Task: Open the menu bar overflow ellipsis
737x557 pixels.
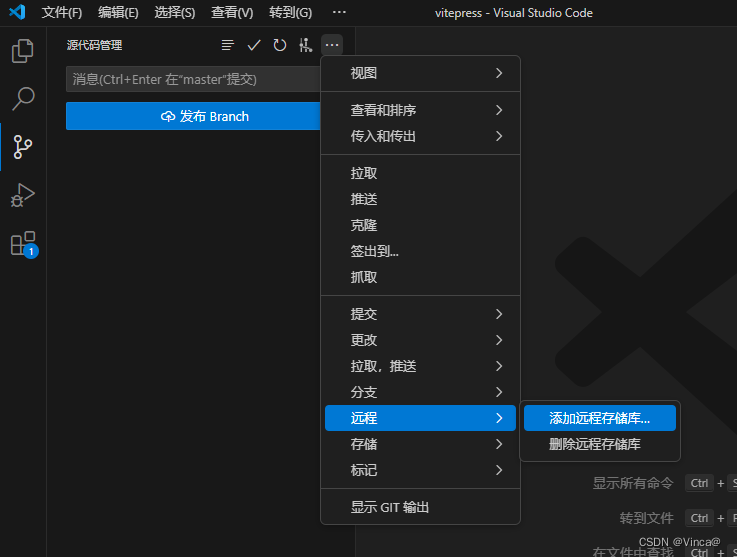Action: point(339,12)
